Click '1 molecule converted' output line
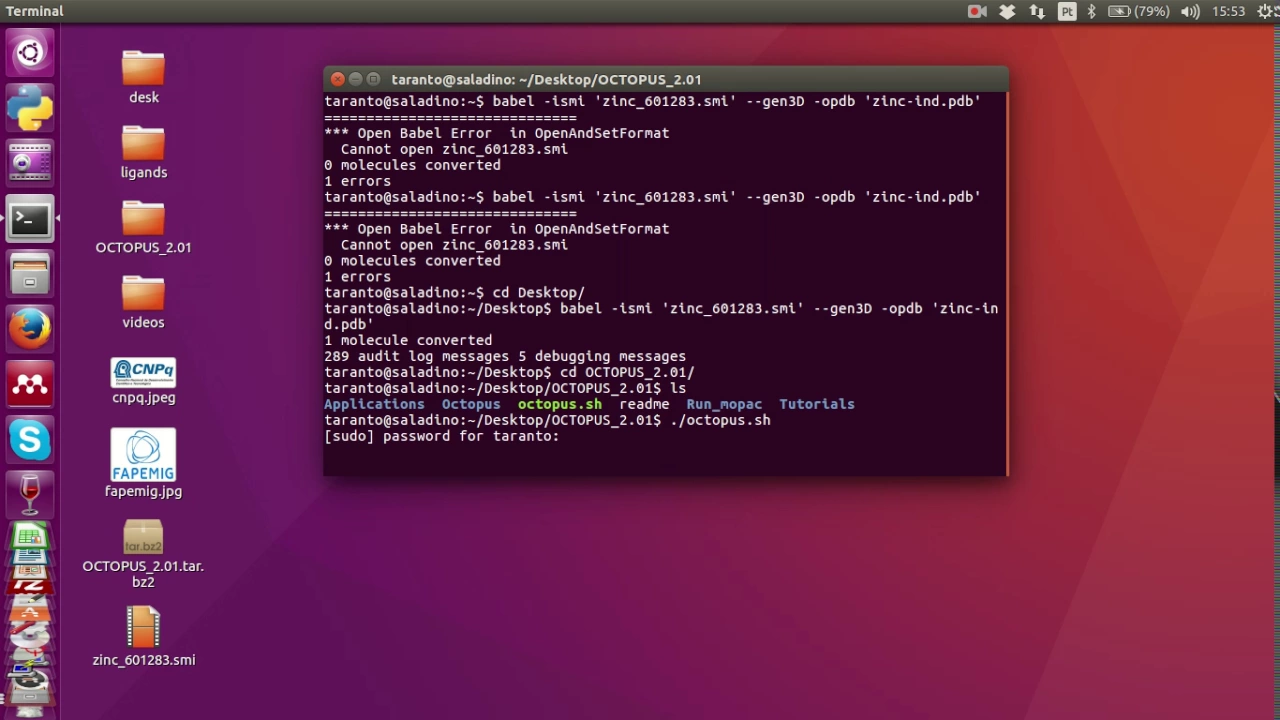Viewport: 1280px width, 720px height. pyautogui.click(x=408, y=340)
